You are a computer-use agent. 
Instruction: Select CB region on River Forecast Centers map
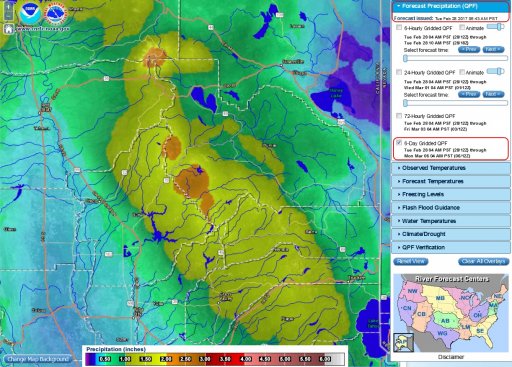(421, 314)
